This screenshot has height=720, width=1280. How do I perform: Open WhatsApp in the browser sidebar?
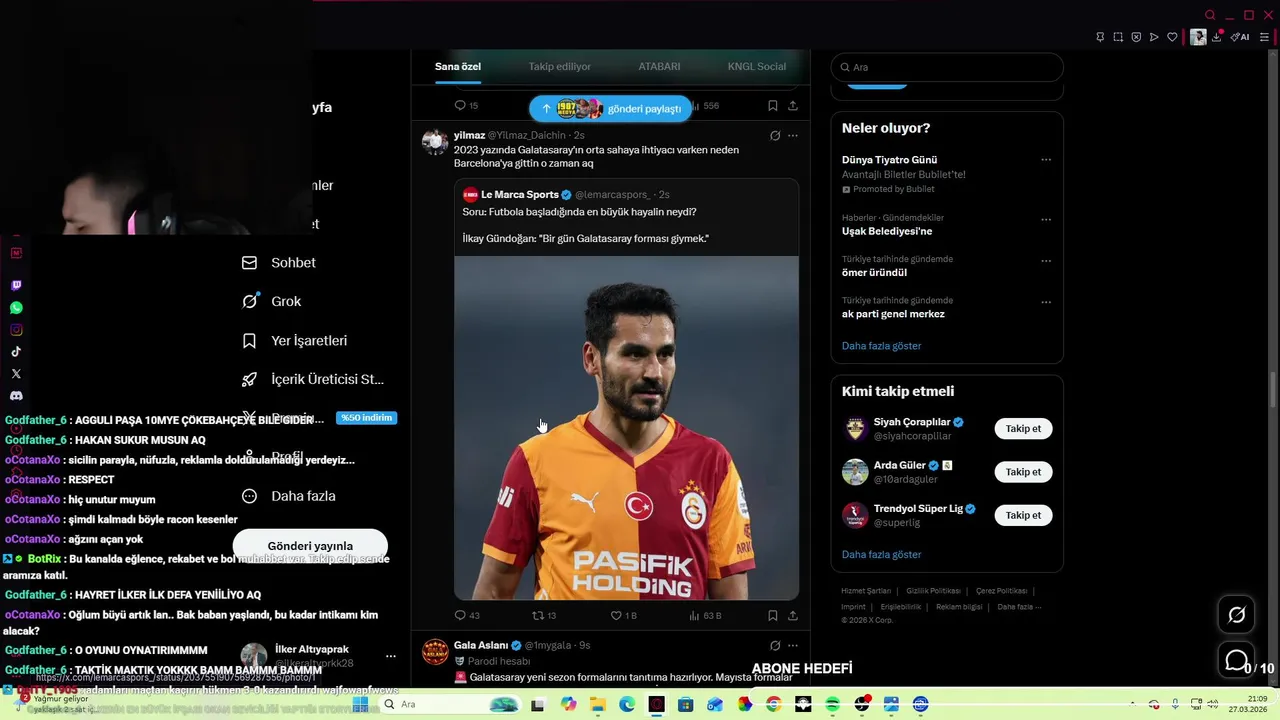point(16,308)
